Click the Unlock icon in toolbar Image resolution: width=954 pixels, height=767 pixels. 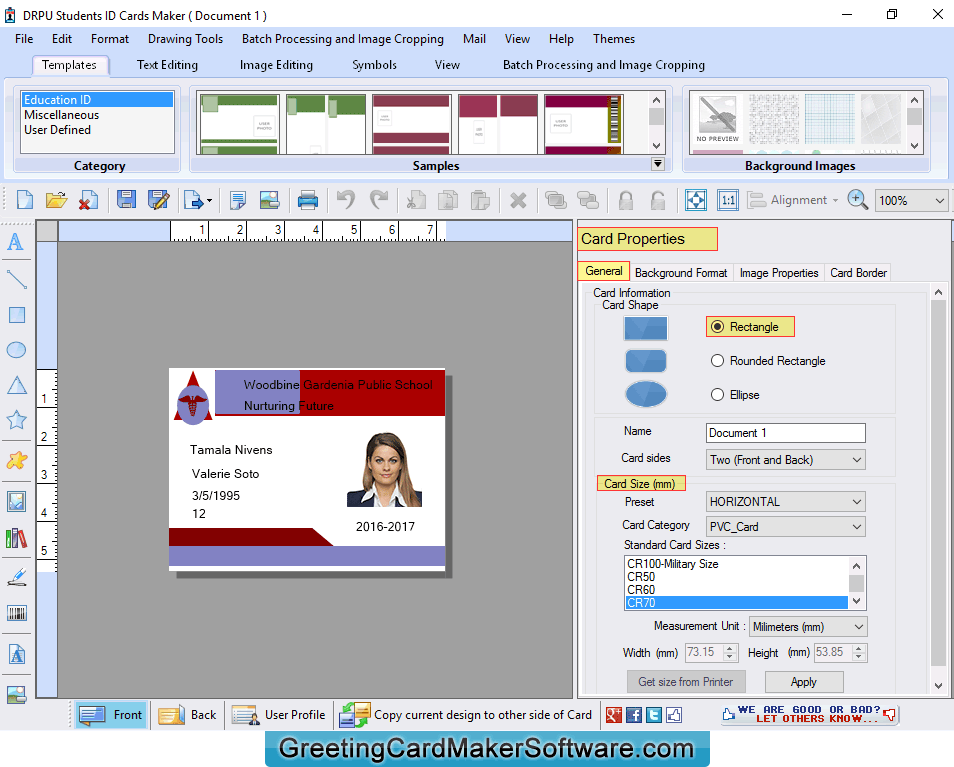coord(658,200)
